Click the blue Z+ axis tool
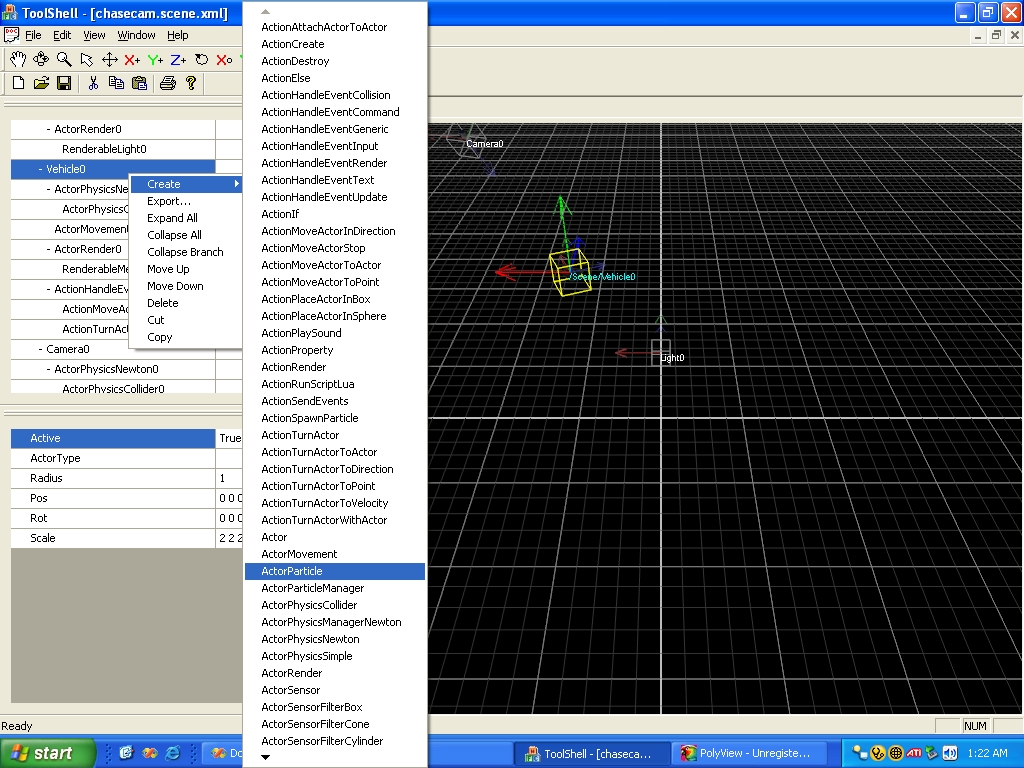The width and height of the screenshot is (1024, 768). (178, 60)
